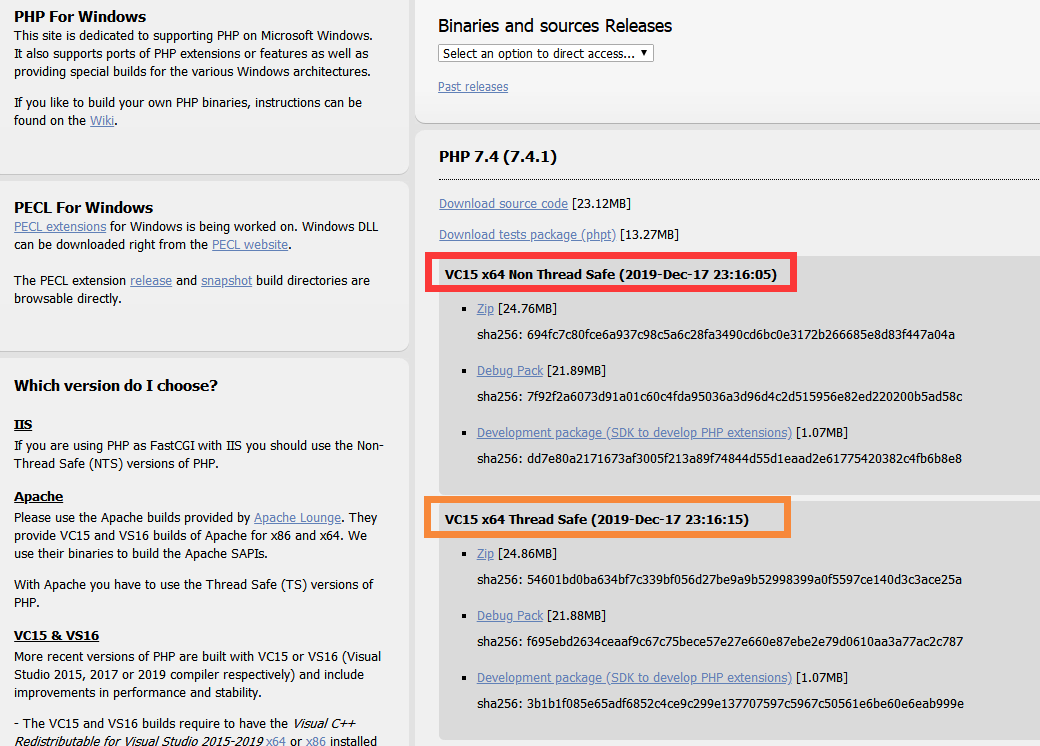The image size is (1040, 746).
Task: Download Non Thread Safe Development package
Action: pyautogui.click(x=634, y=433)
